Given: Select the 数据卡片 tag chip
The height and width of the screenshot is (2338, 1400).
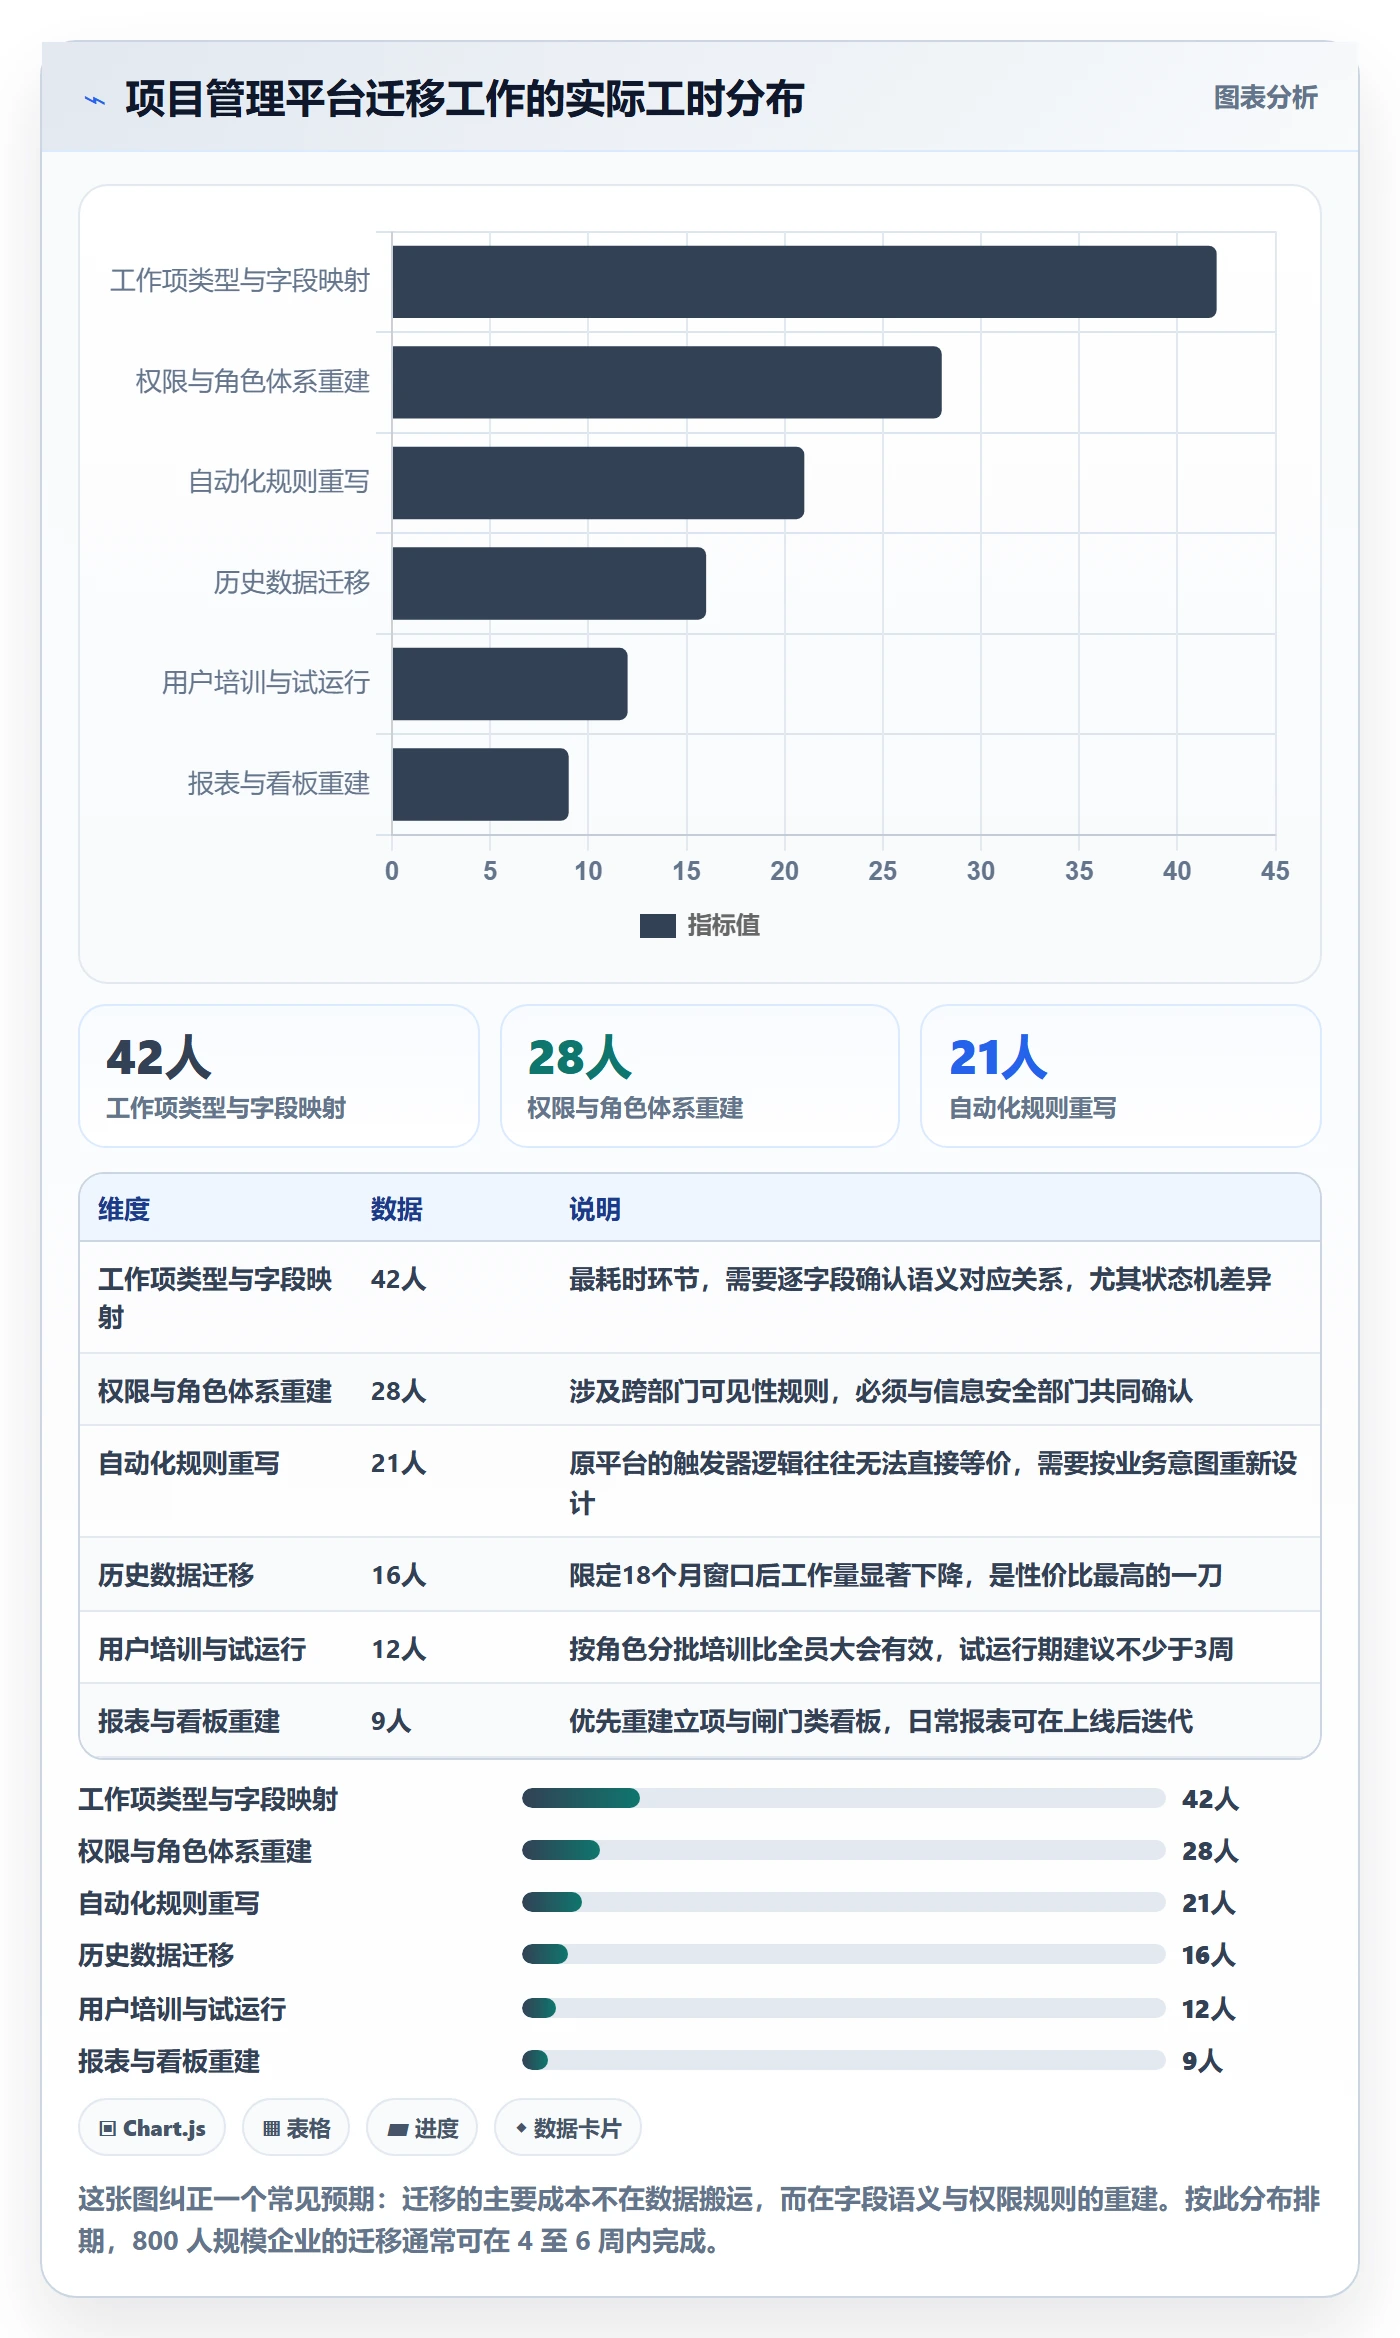Looking at the screenshot, I should [568, 2128].
